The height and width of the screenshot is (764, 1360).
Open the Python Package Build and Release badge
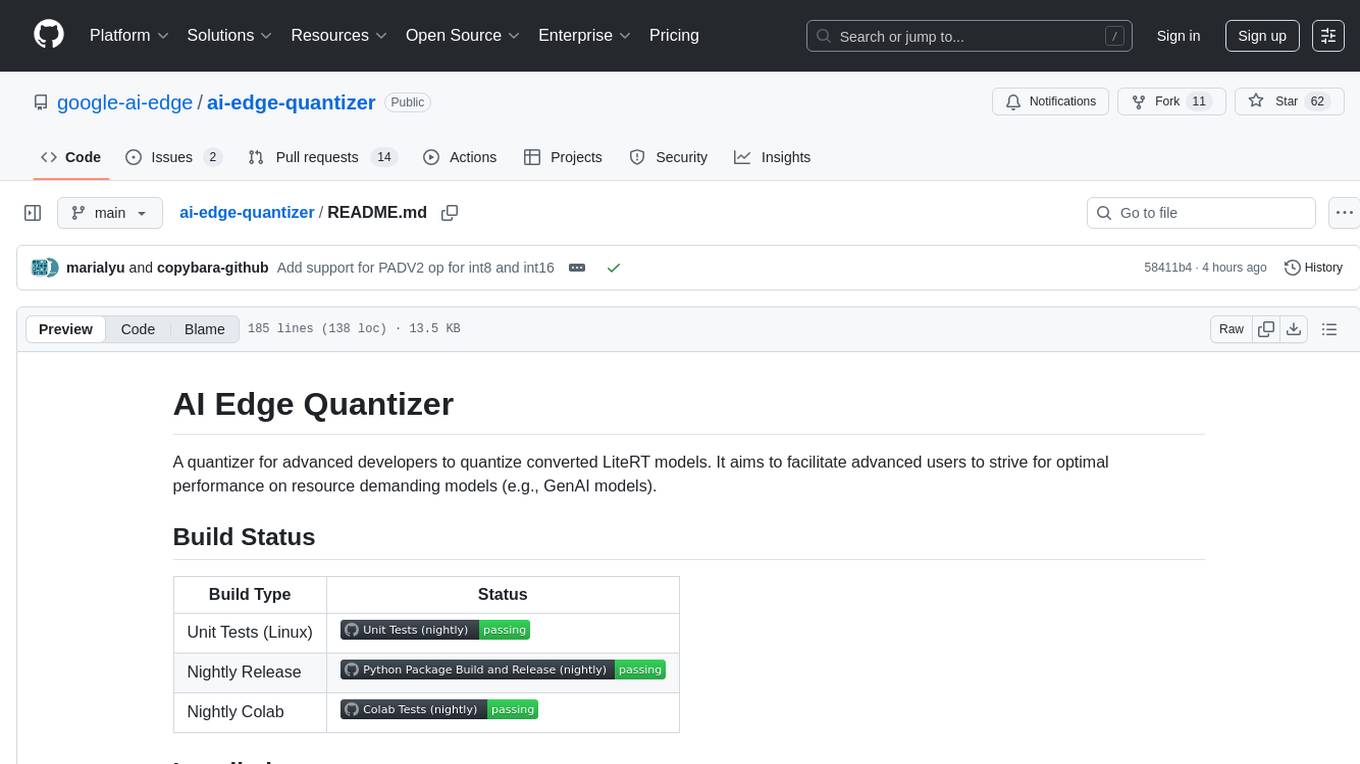pos(503,670)
